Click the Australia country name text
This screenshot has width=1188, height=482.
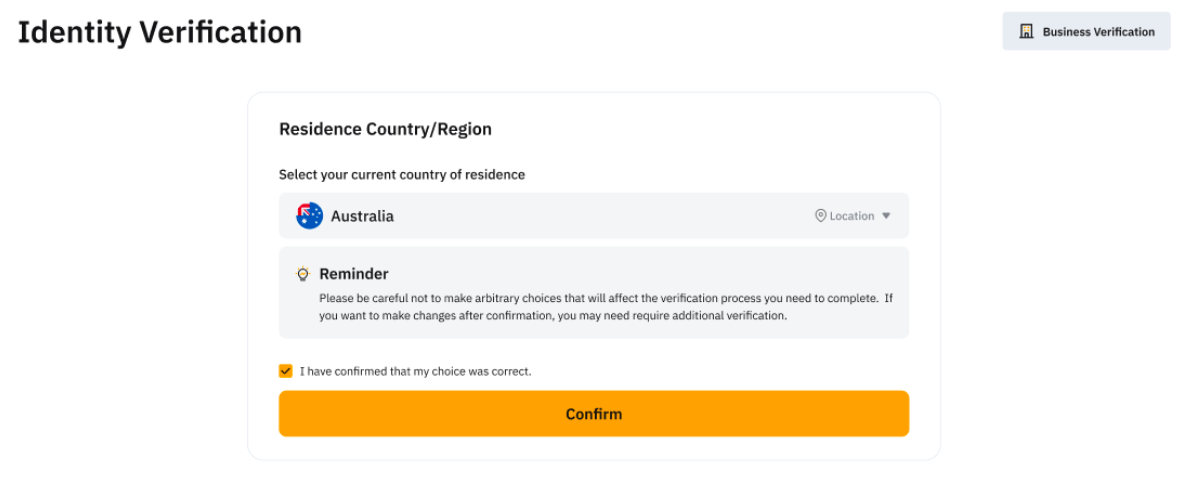coord(362,216)
